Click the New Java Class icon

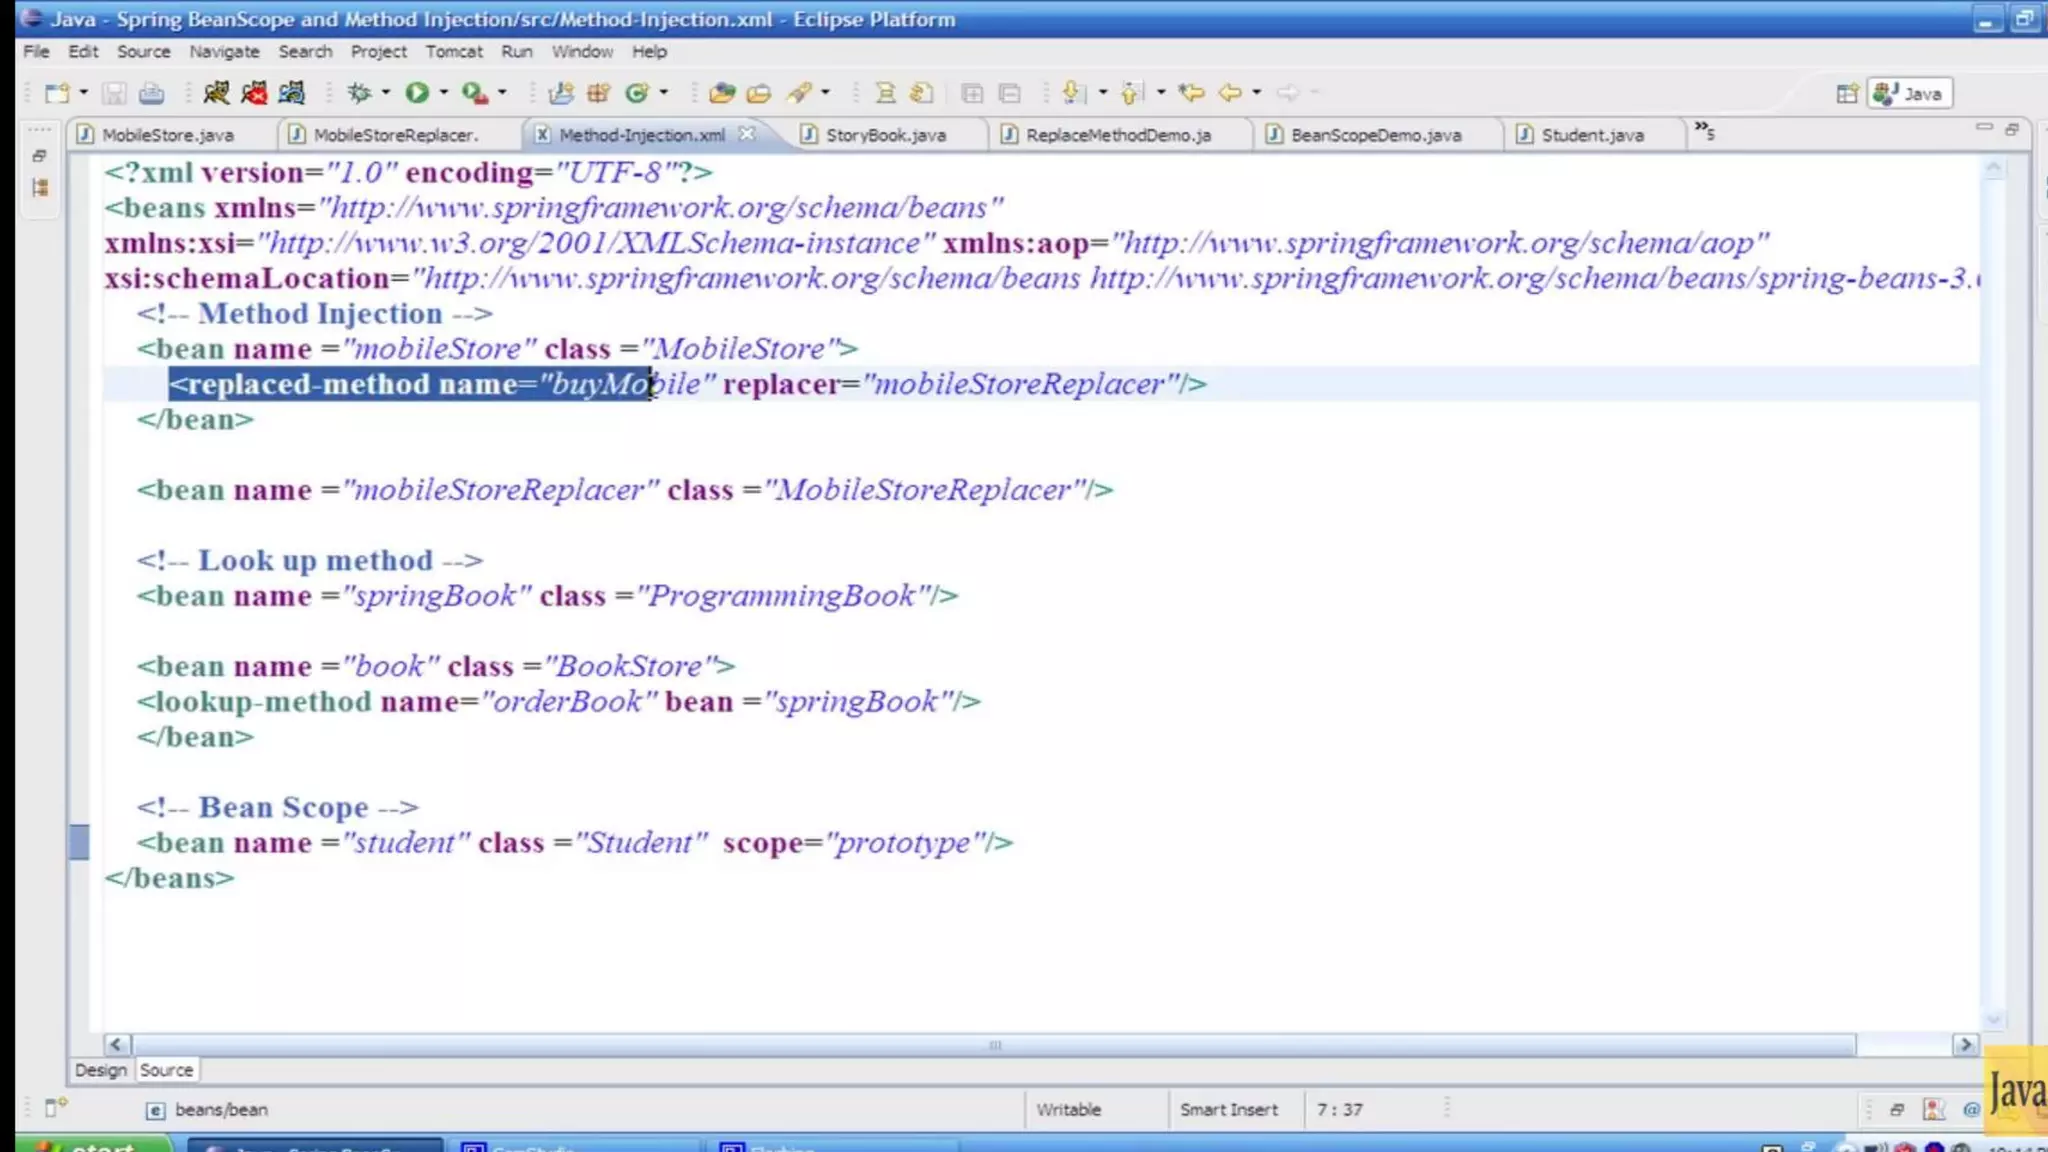pyautogui.click(x=637, y=93)
